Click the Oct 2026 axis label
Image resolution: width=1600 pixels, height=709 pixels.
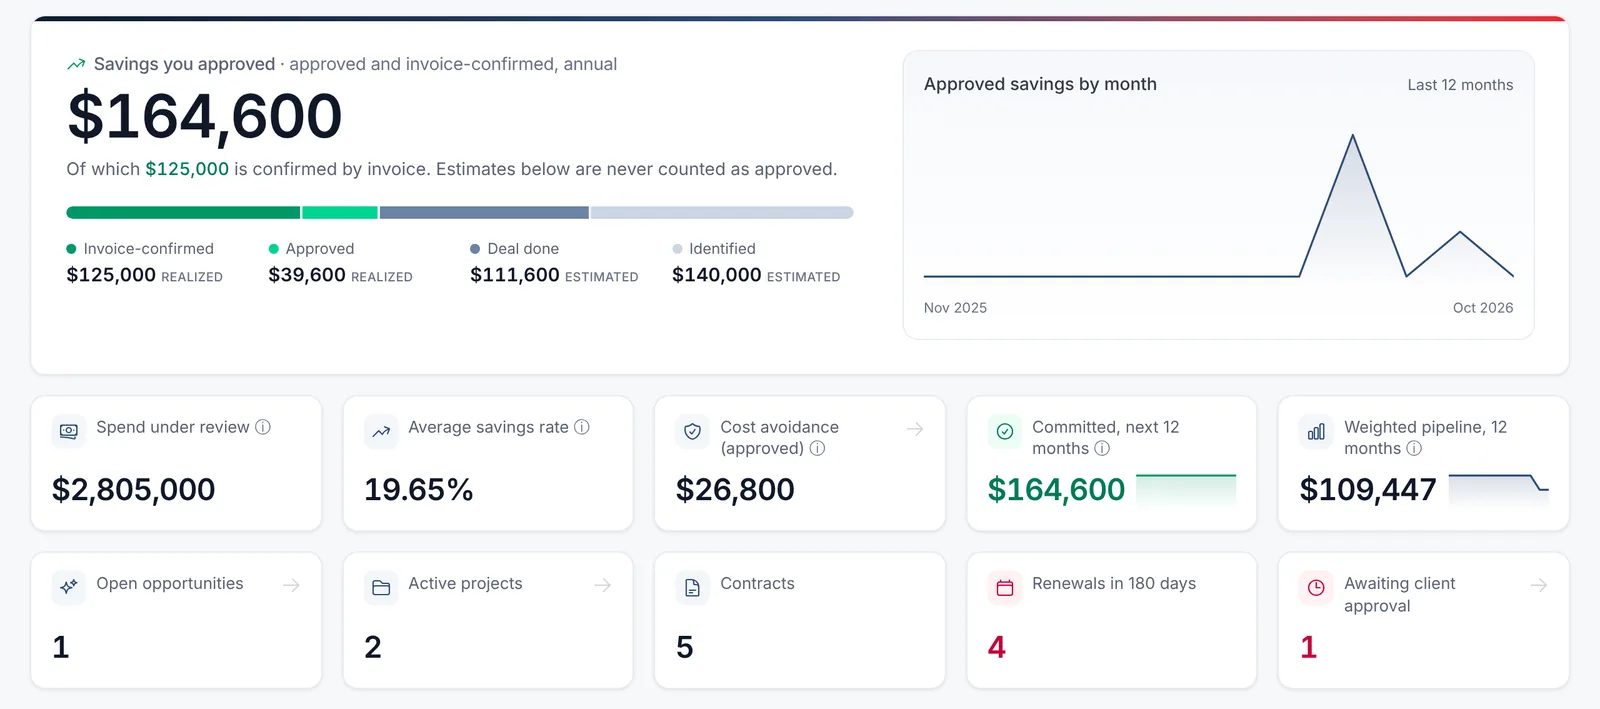coord(1483,308)
